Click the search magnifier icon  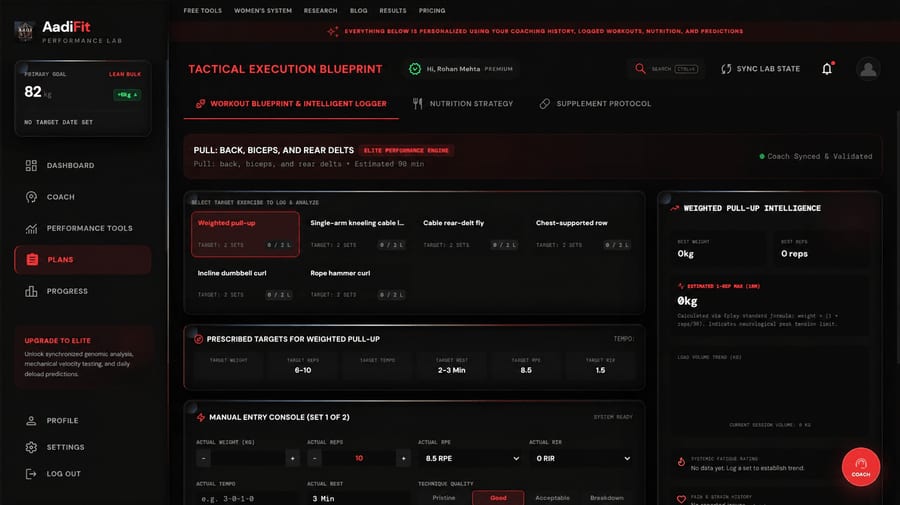tap(640, 69)
